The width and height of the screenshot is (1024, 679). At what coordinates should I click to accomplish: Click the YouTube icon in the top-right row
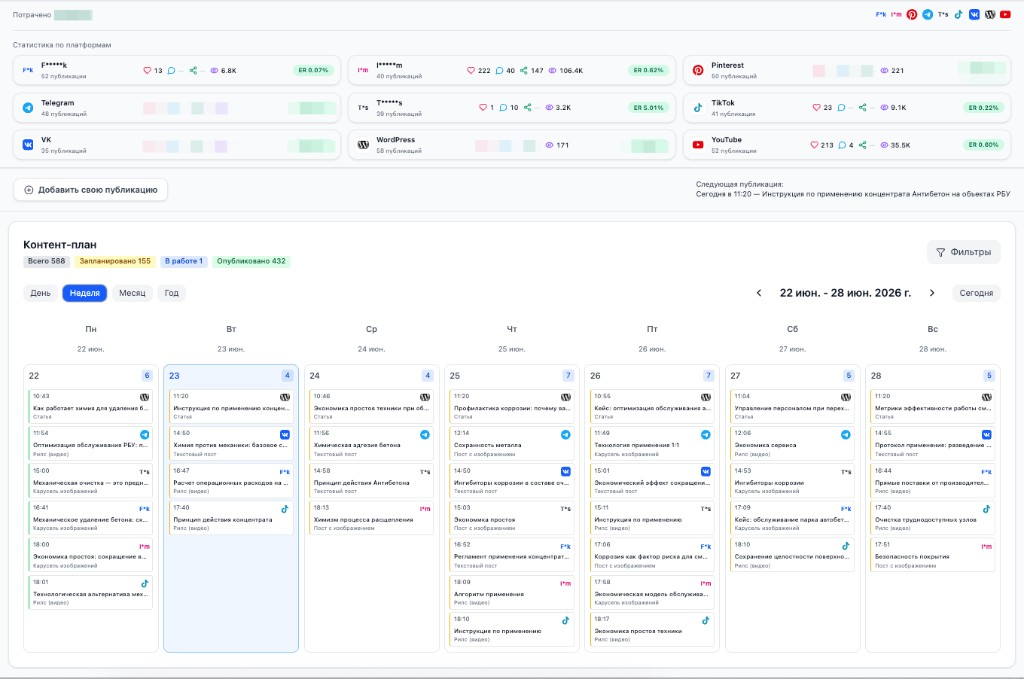pyautogui.click(x=1006, y=14)
